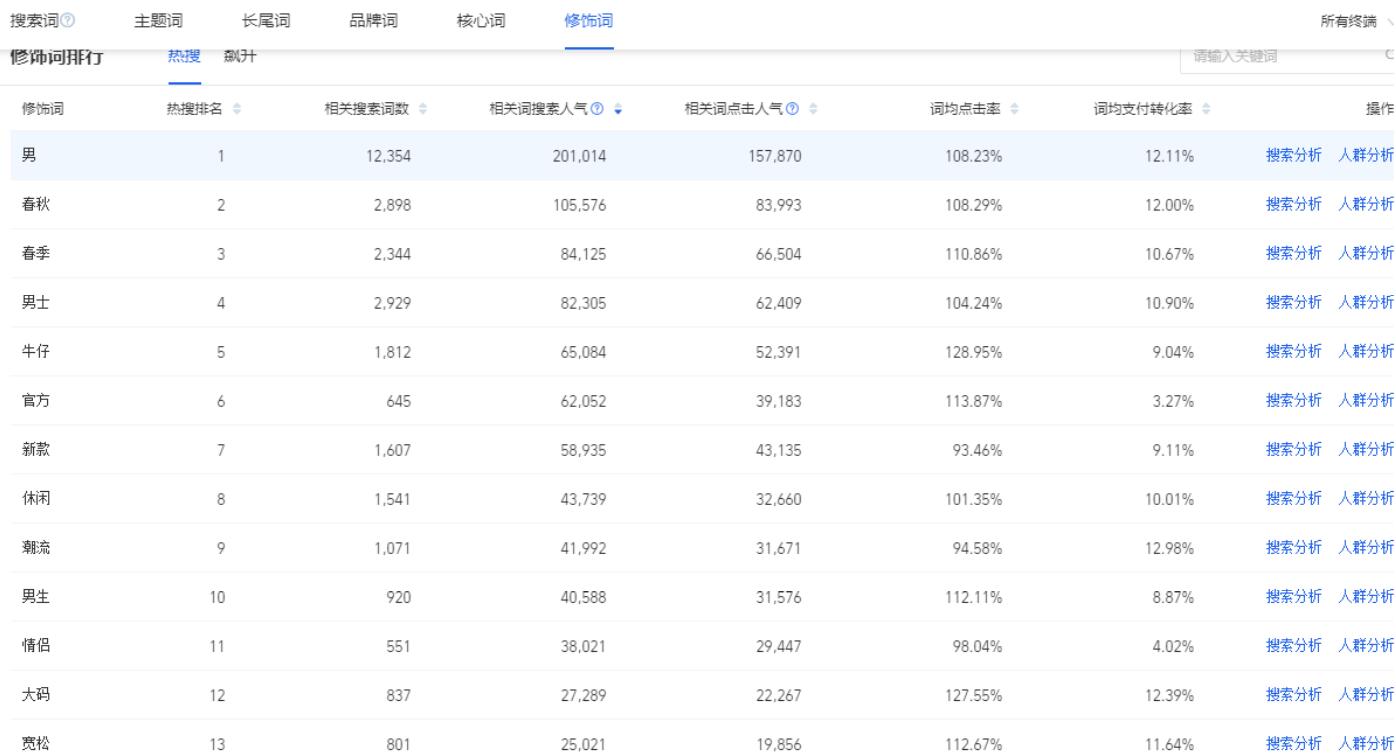Screen dimensions: 1396x754
Task: Click the 修饰词 column header
Action: [x=44, y=109]
